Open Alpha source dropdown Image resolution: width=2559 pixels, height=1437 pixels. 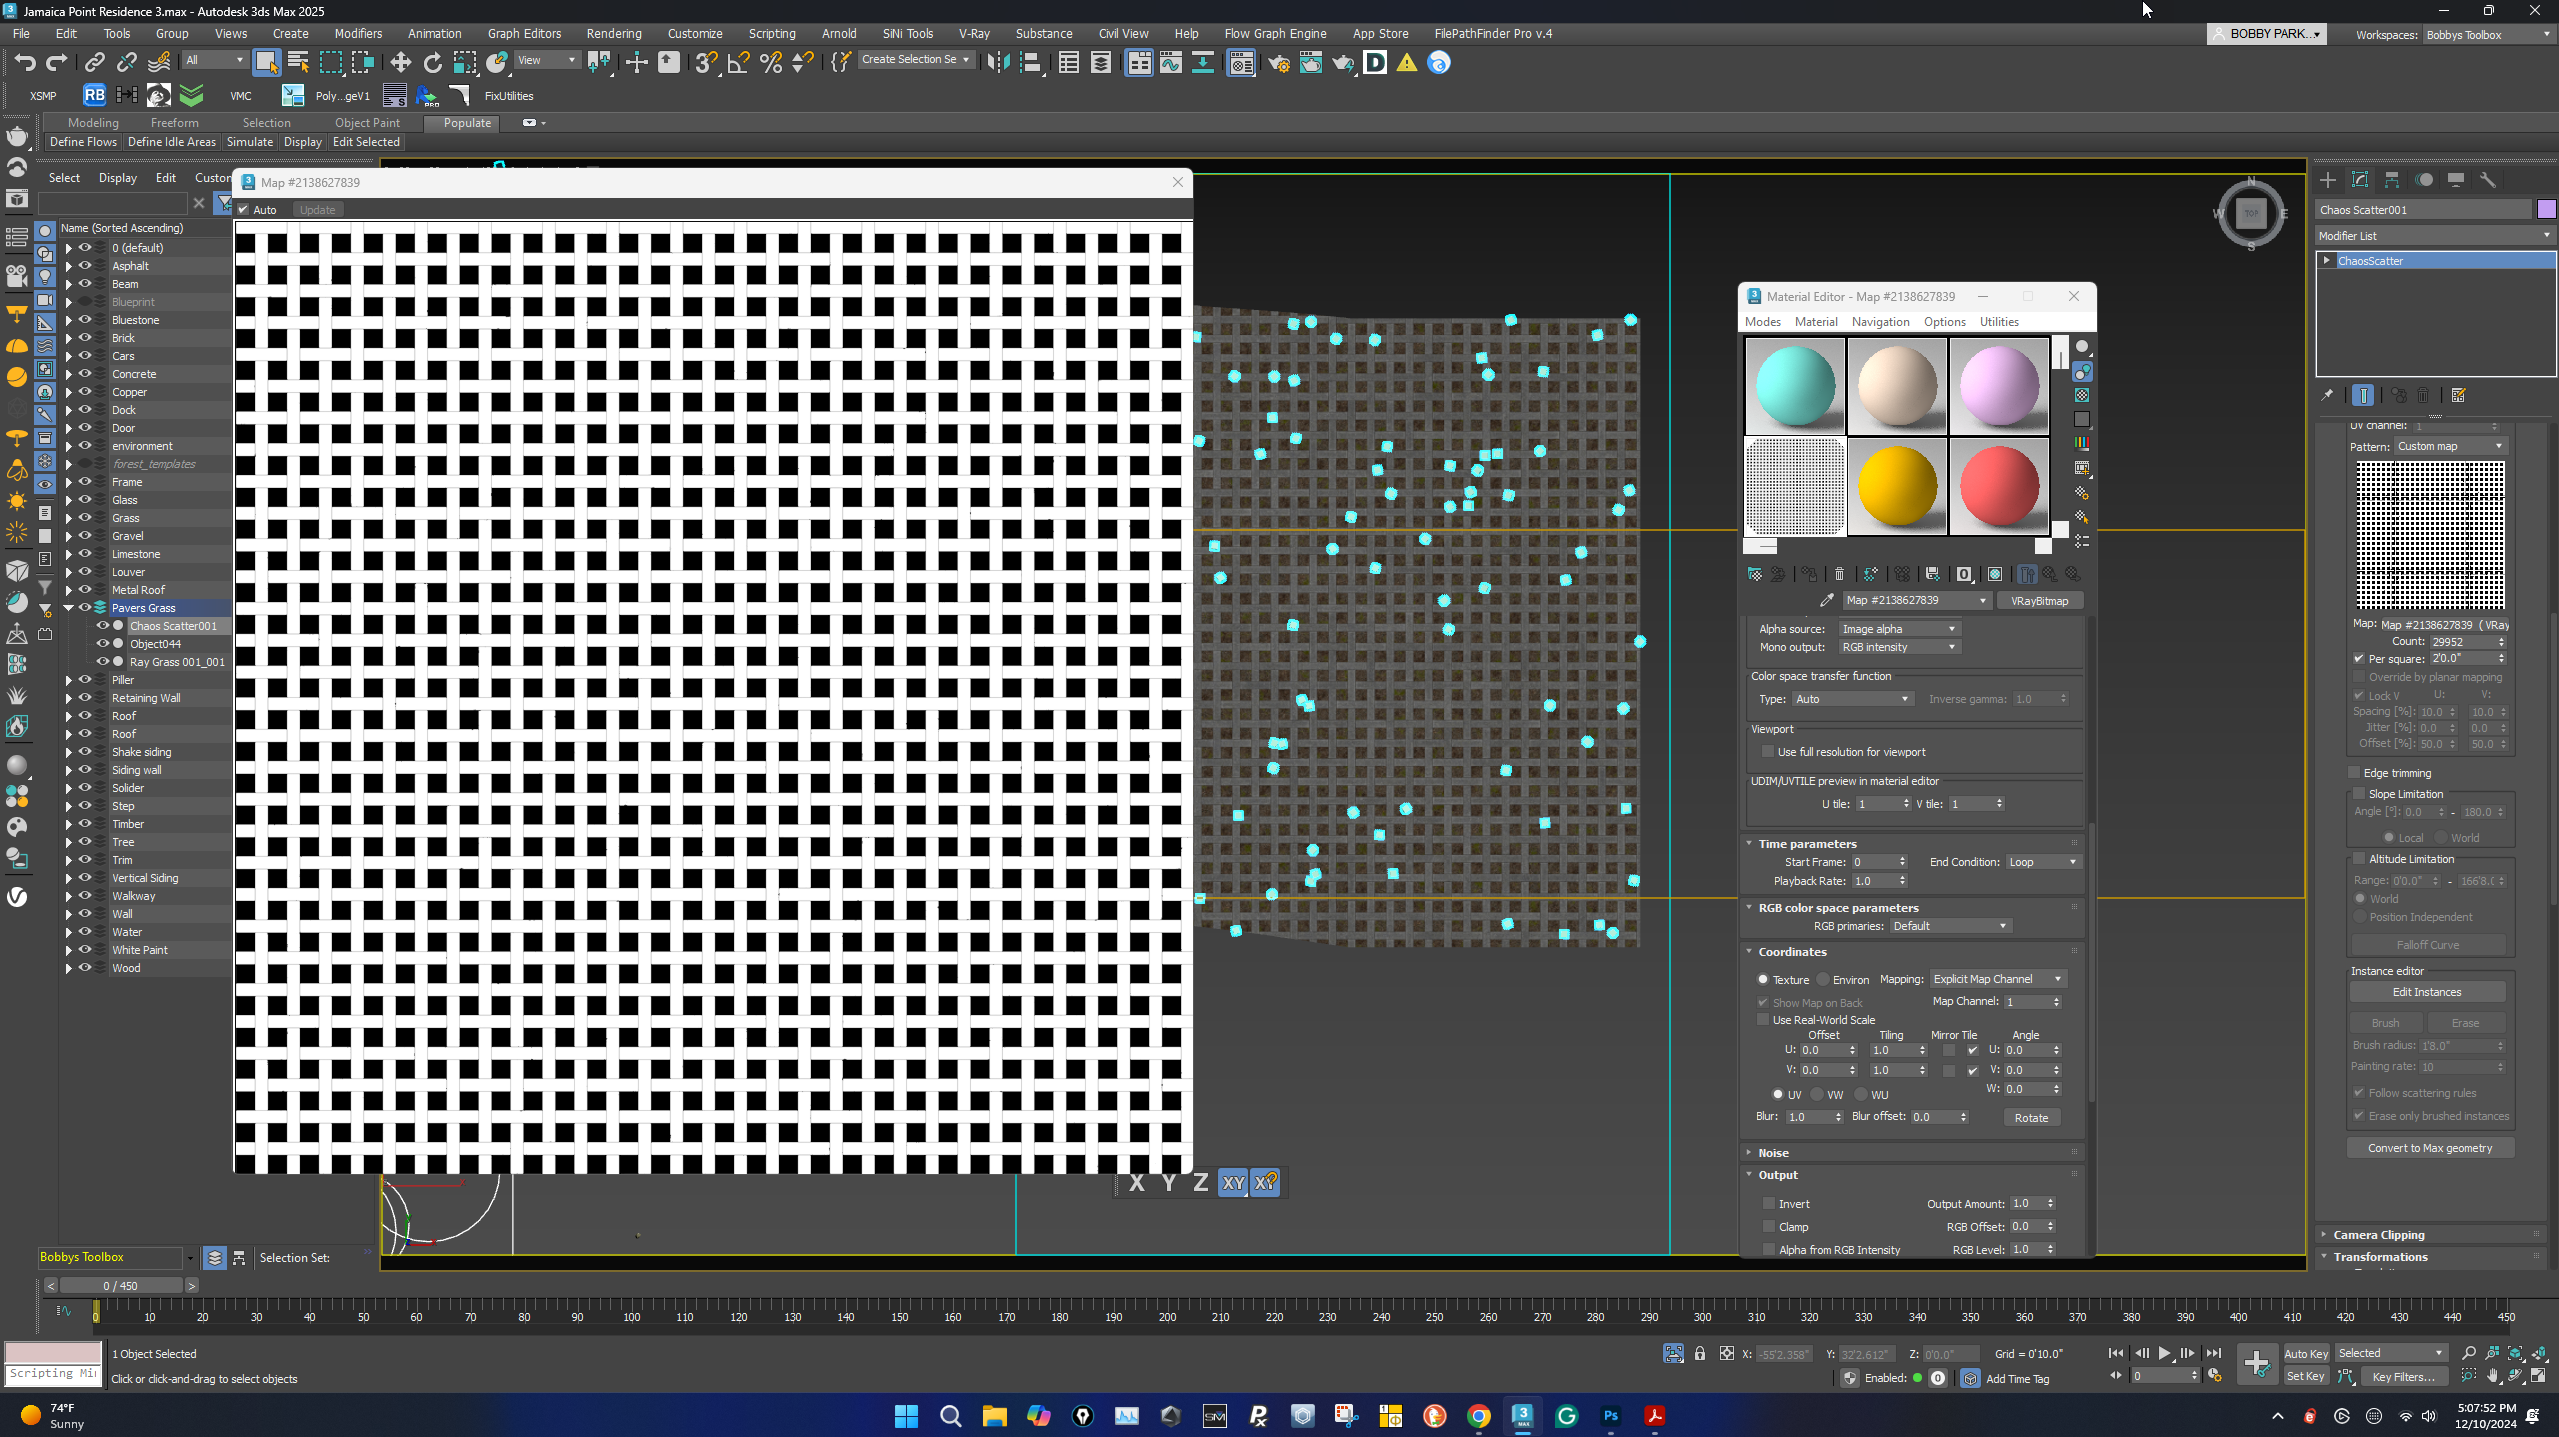1898,629
